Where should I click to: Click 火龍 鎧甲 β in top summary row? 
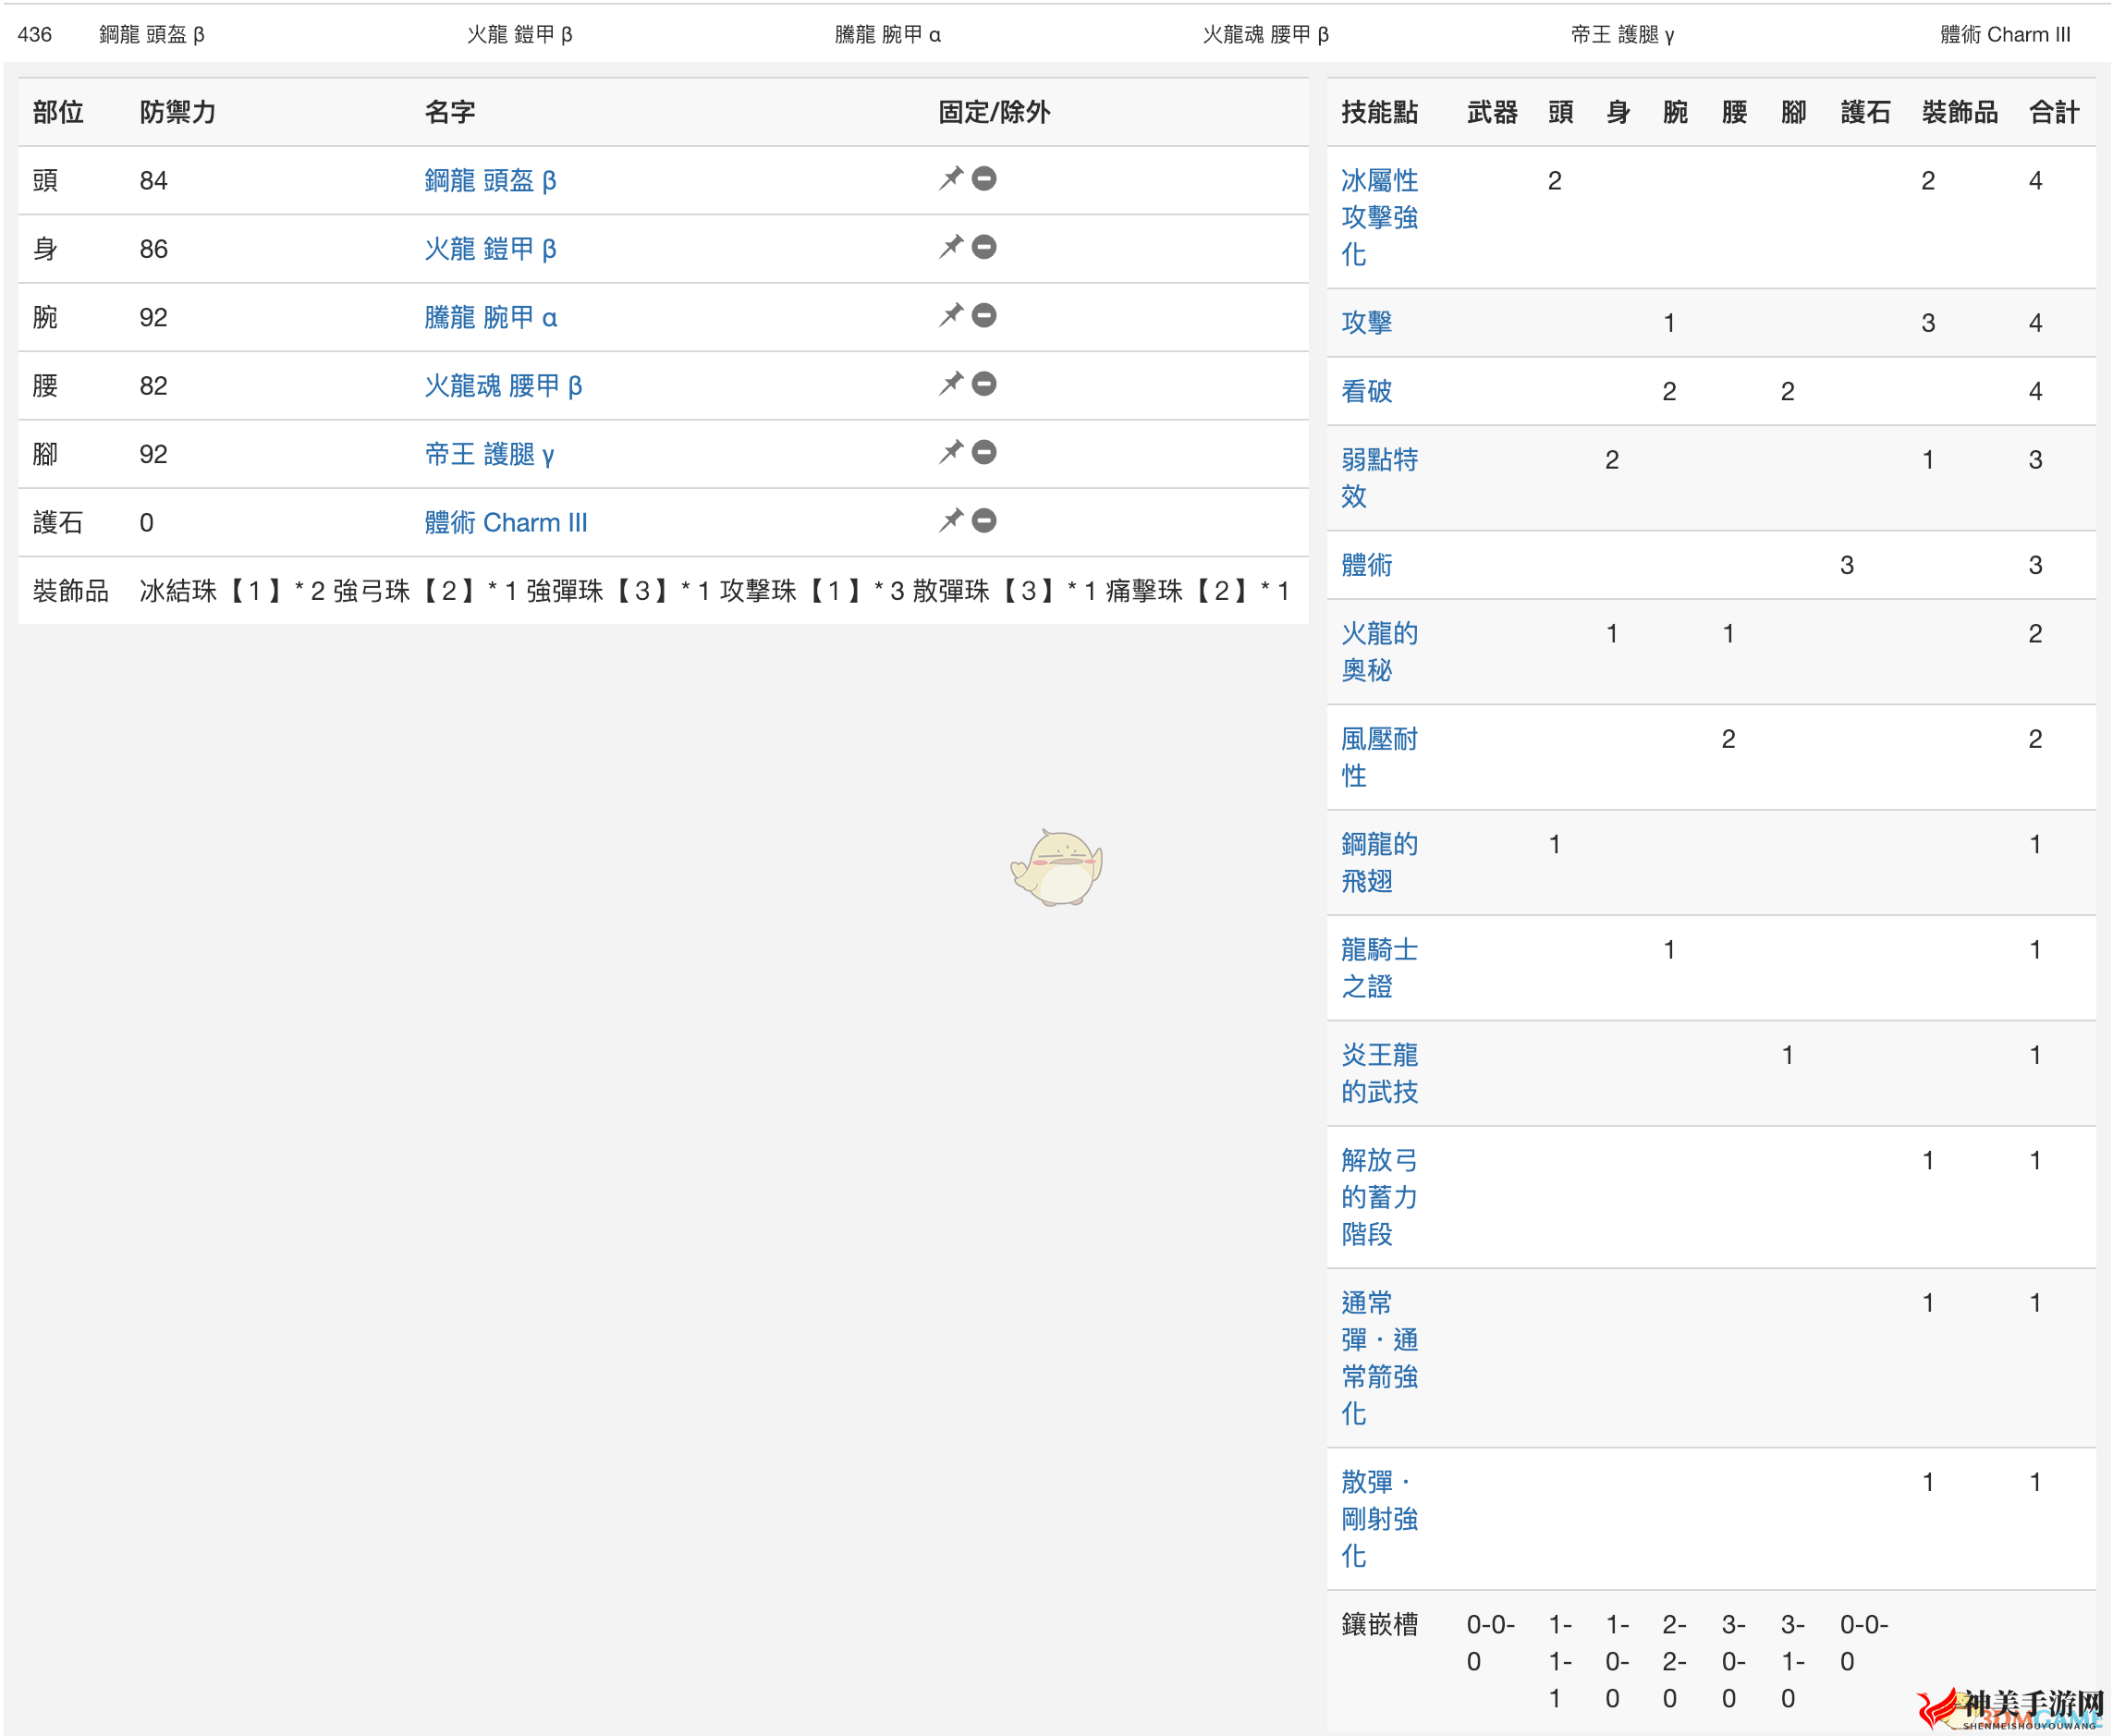coord(519,35)
